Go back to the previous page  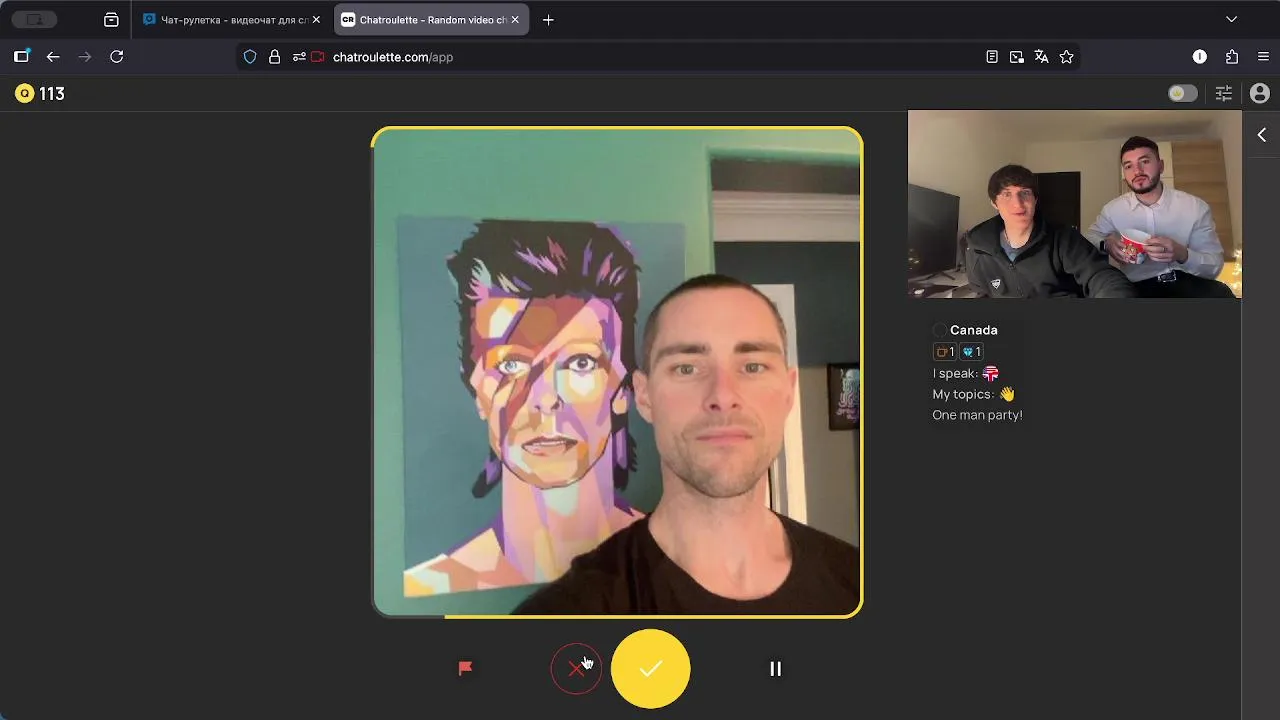coord(53,57)
